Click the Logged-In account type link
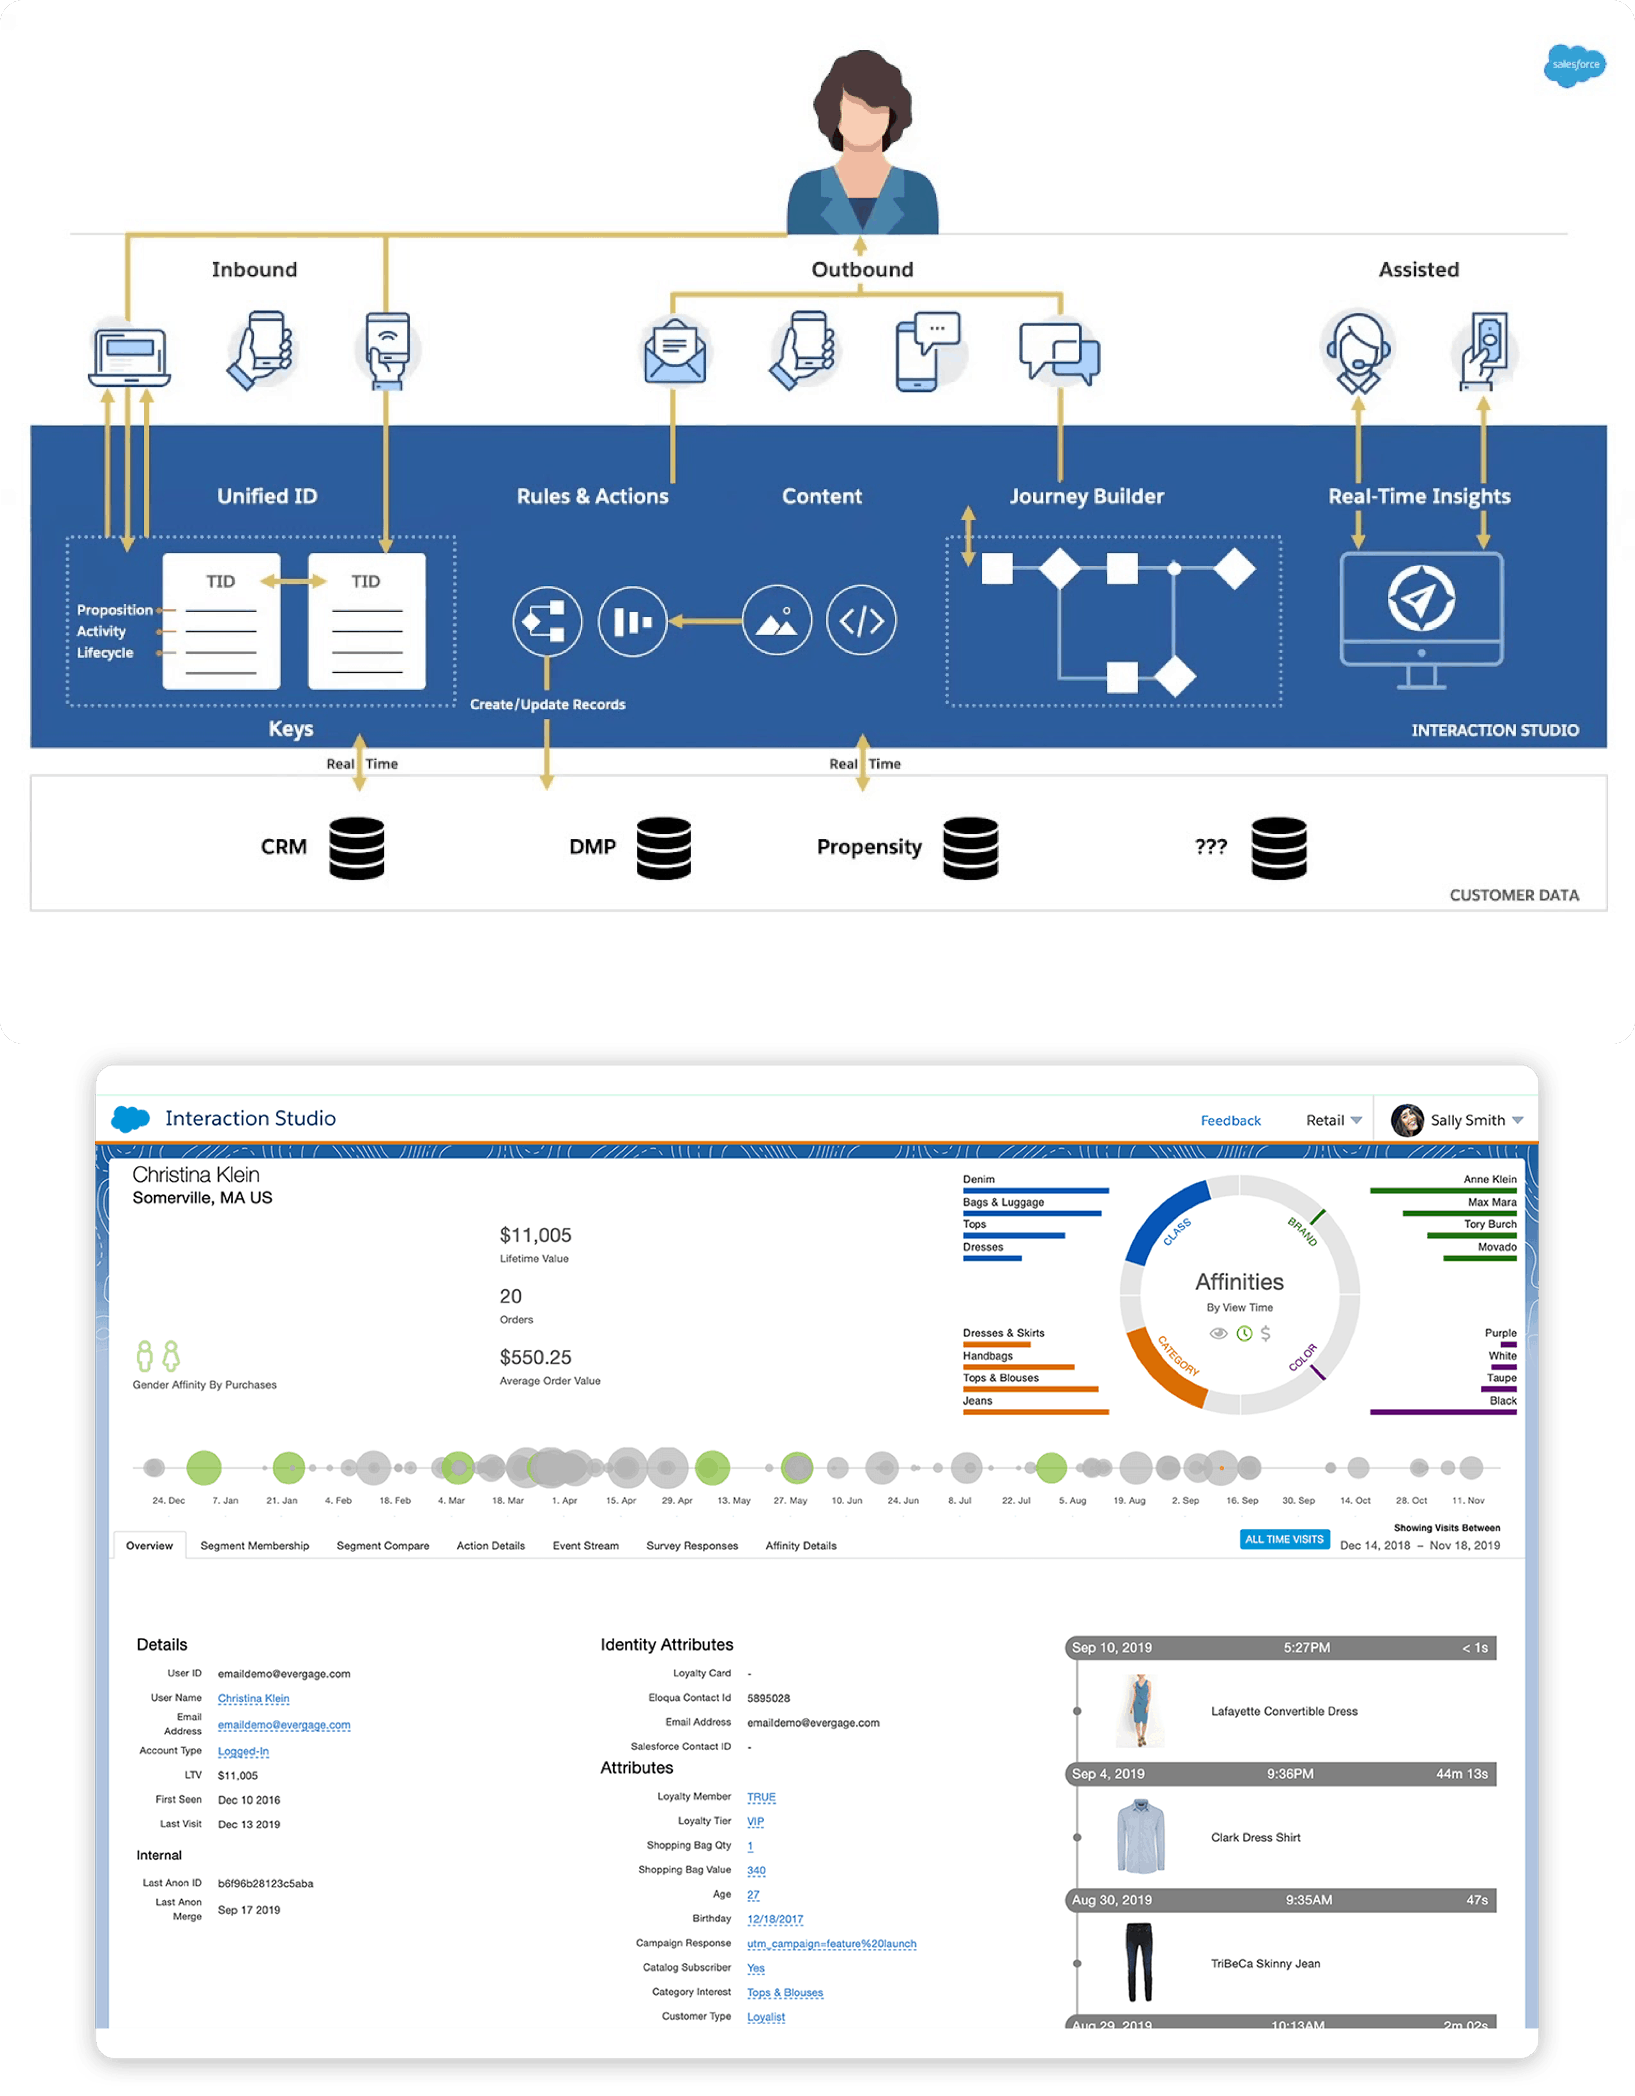This screenshot has width=1635, height=2096. tap(243, 1751)
